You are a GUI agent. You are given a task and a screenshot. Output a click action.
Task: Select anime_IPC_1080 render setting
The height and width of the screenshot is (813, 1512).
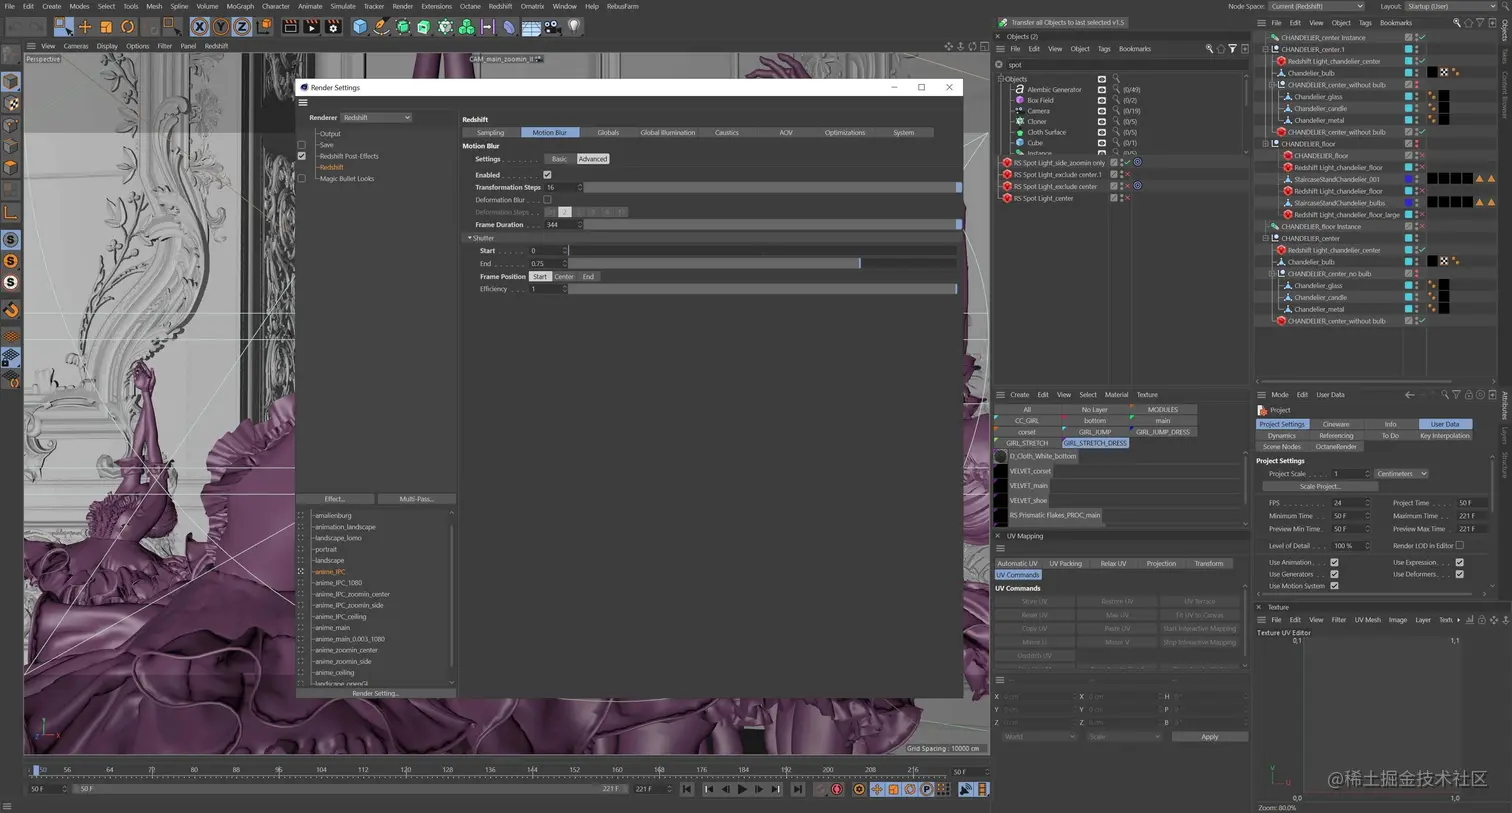pos(339,583)
